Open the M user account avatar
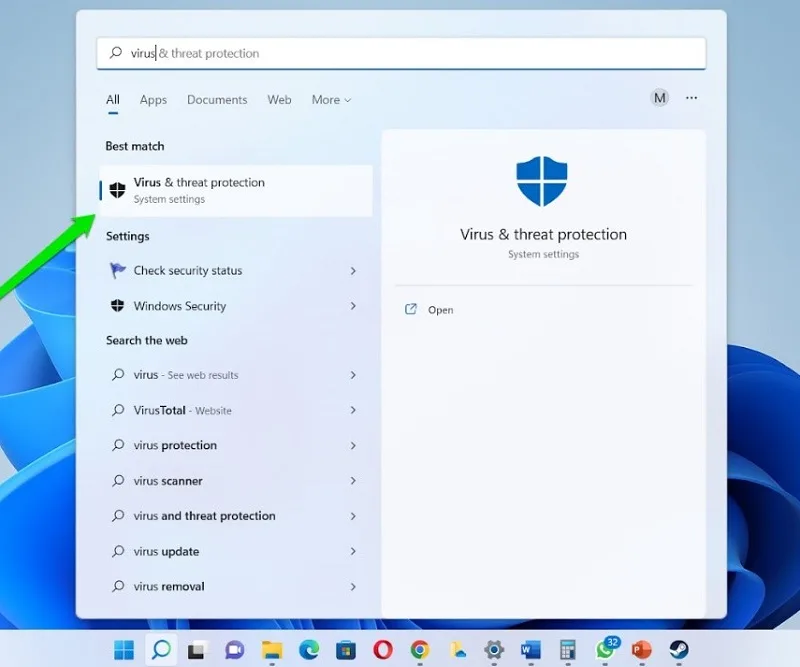 (660, 97)
